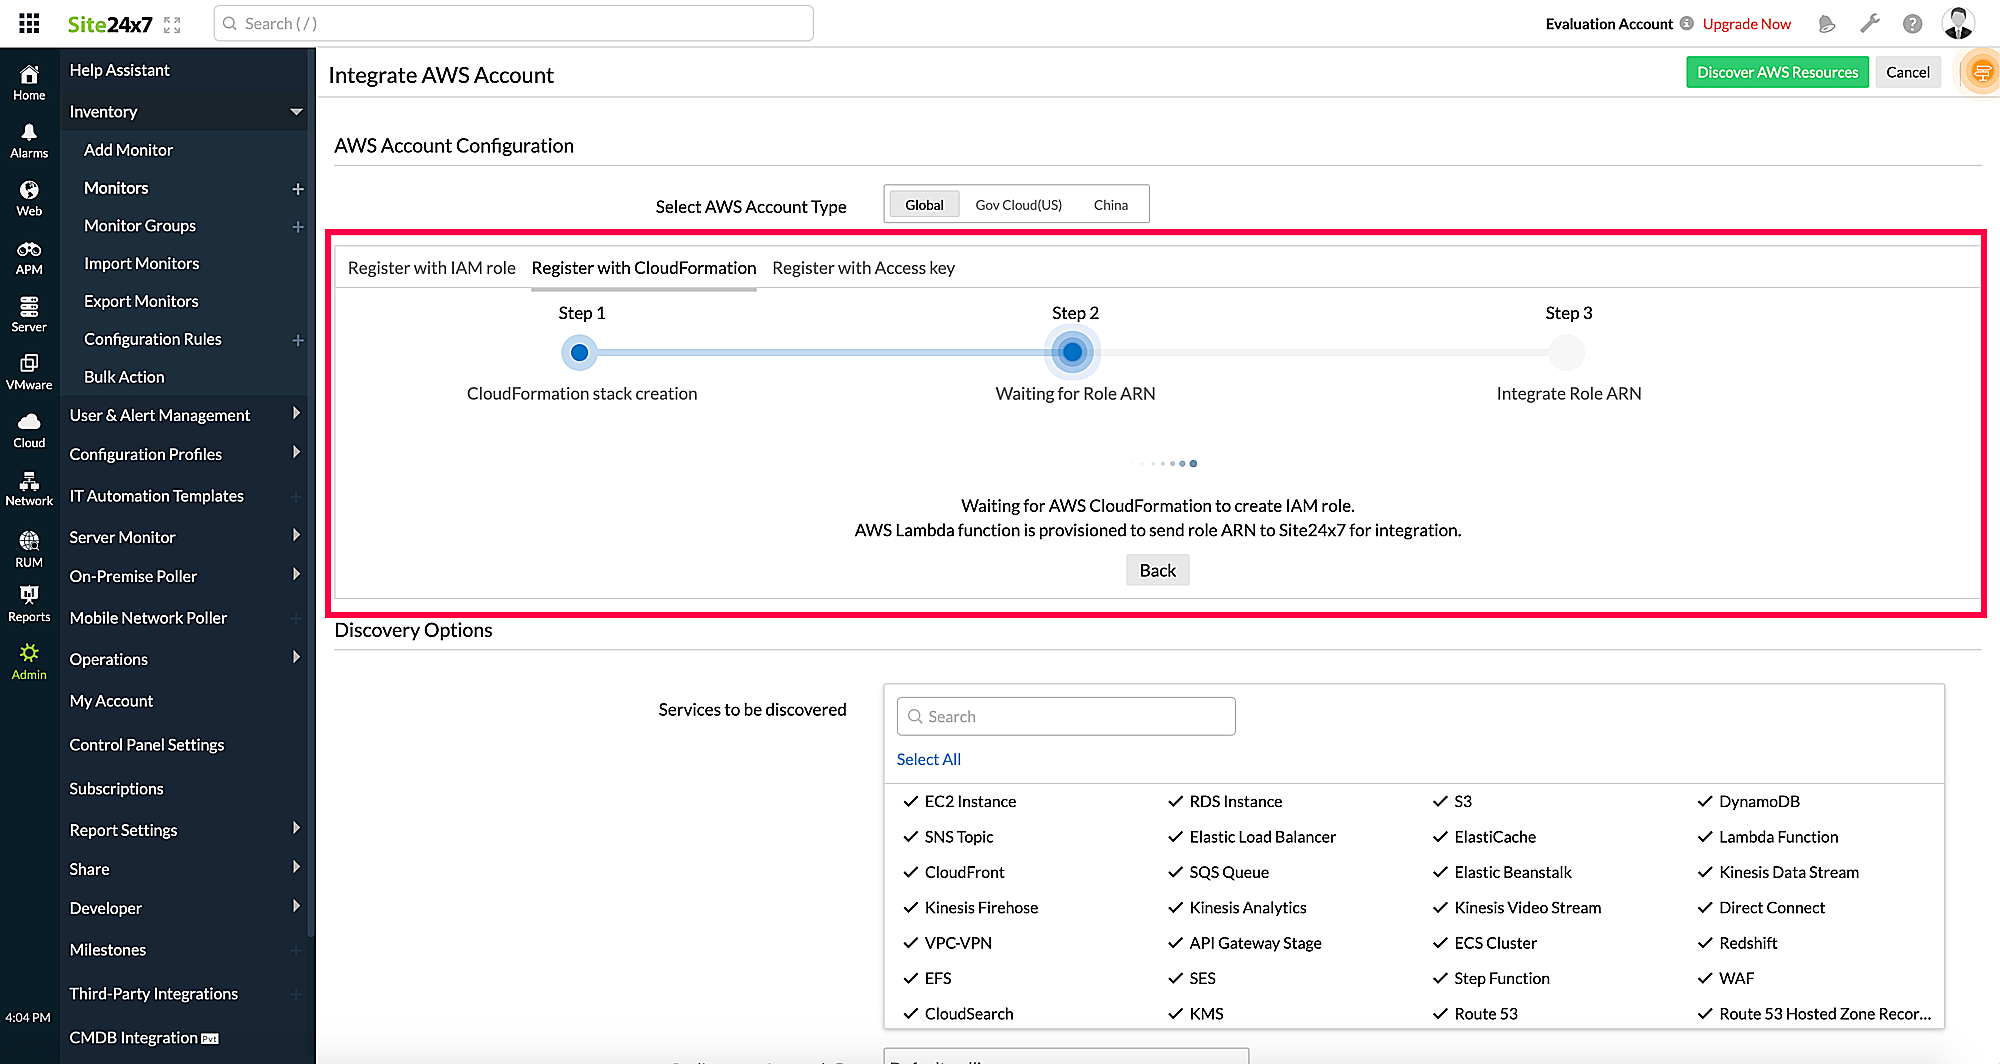The image size is (2000, 1064).
Task: Click the Step 1 progress marker
Action: [579, 352]
